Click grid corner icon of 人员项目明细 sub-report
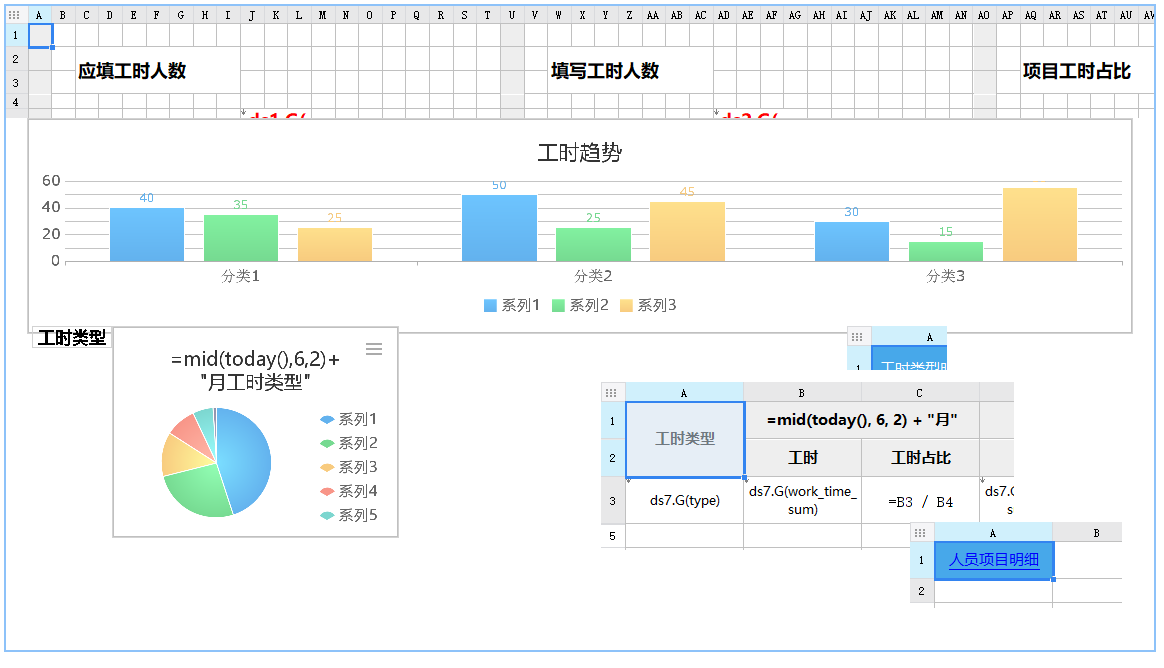This screenshot has height=668, width=1164. pos(920,533)
